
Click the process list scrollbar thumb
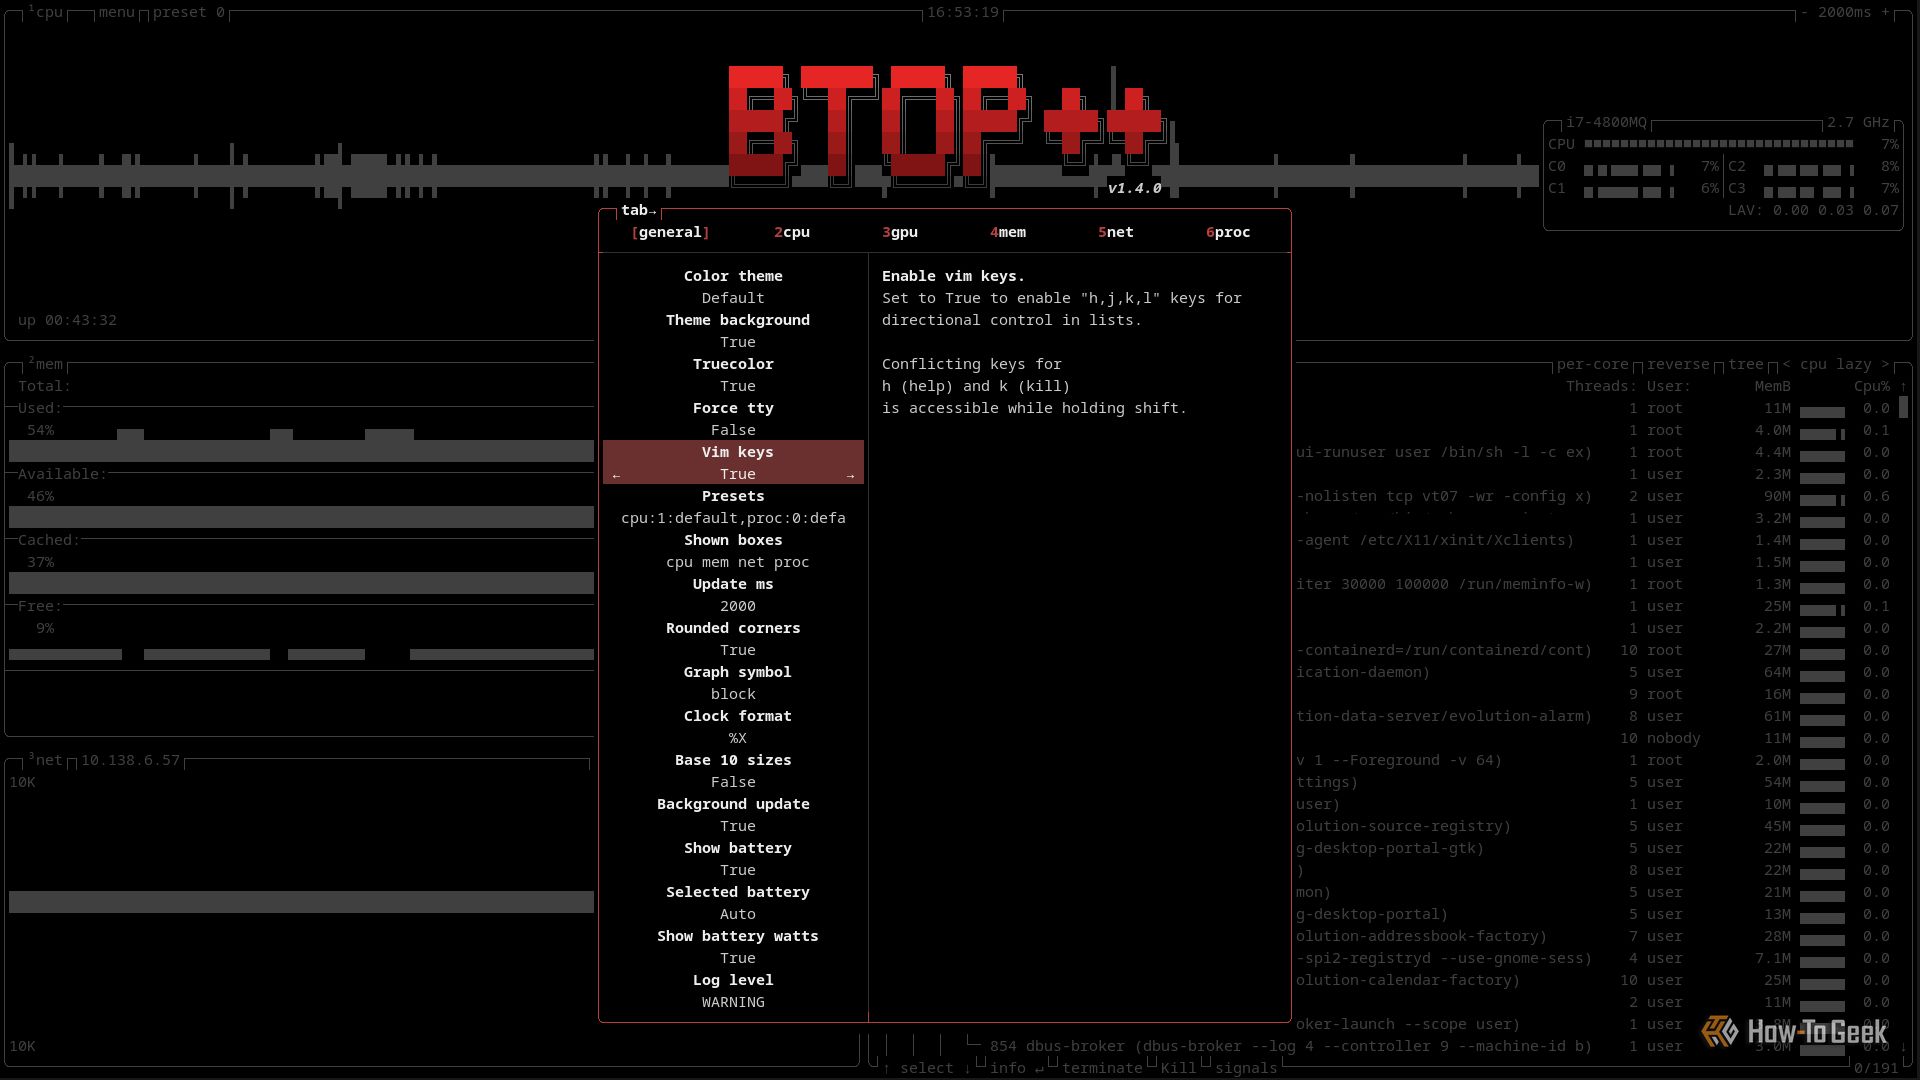coord(1903,407)
